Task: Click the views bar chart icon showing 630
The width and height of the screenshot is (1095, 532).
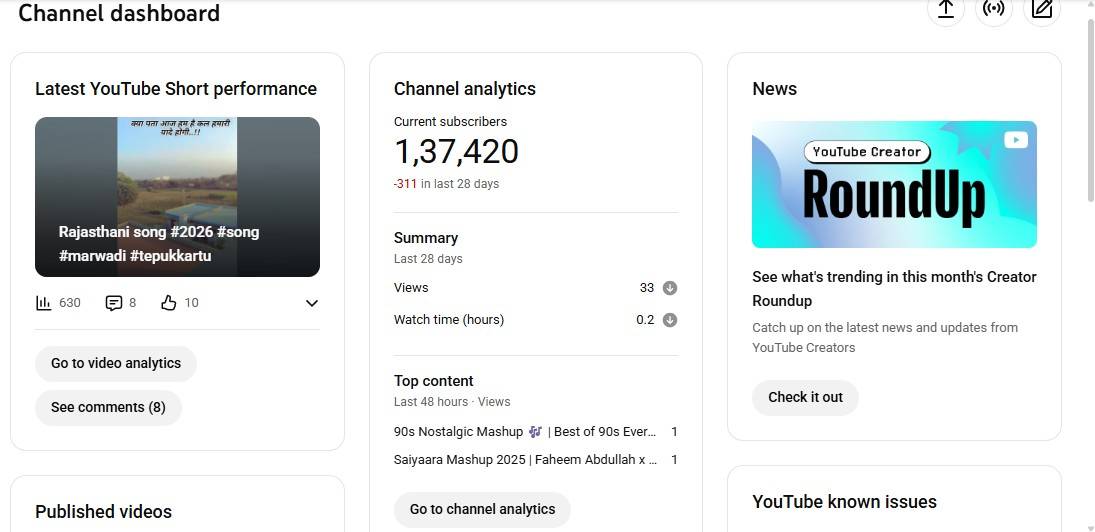Action: pyautogui.click(x=44, y=303)
